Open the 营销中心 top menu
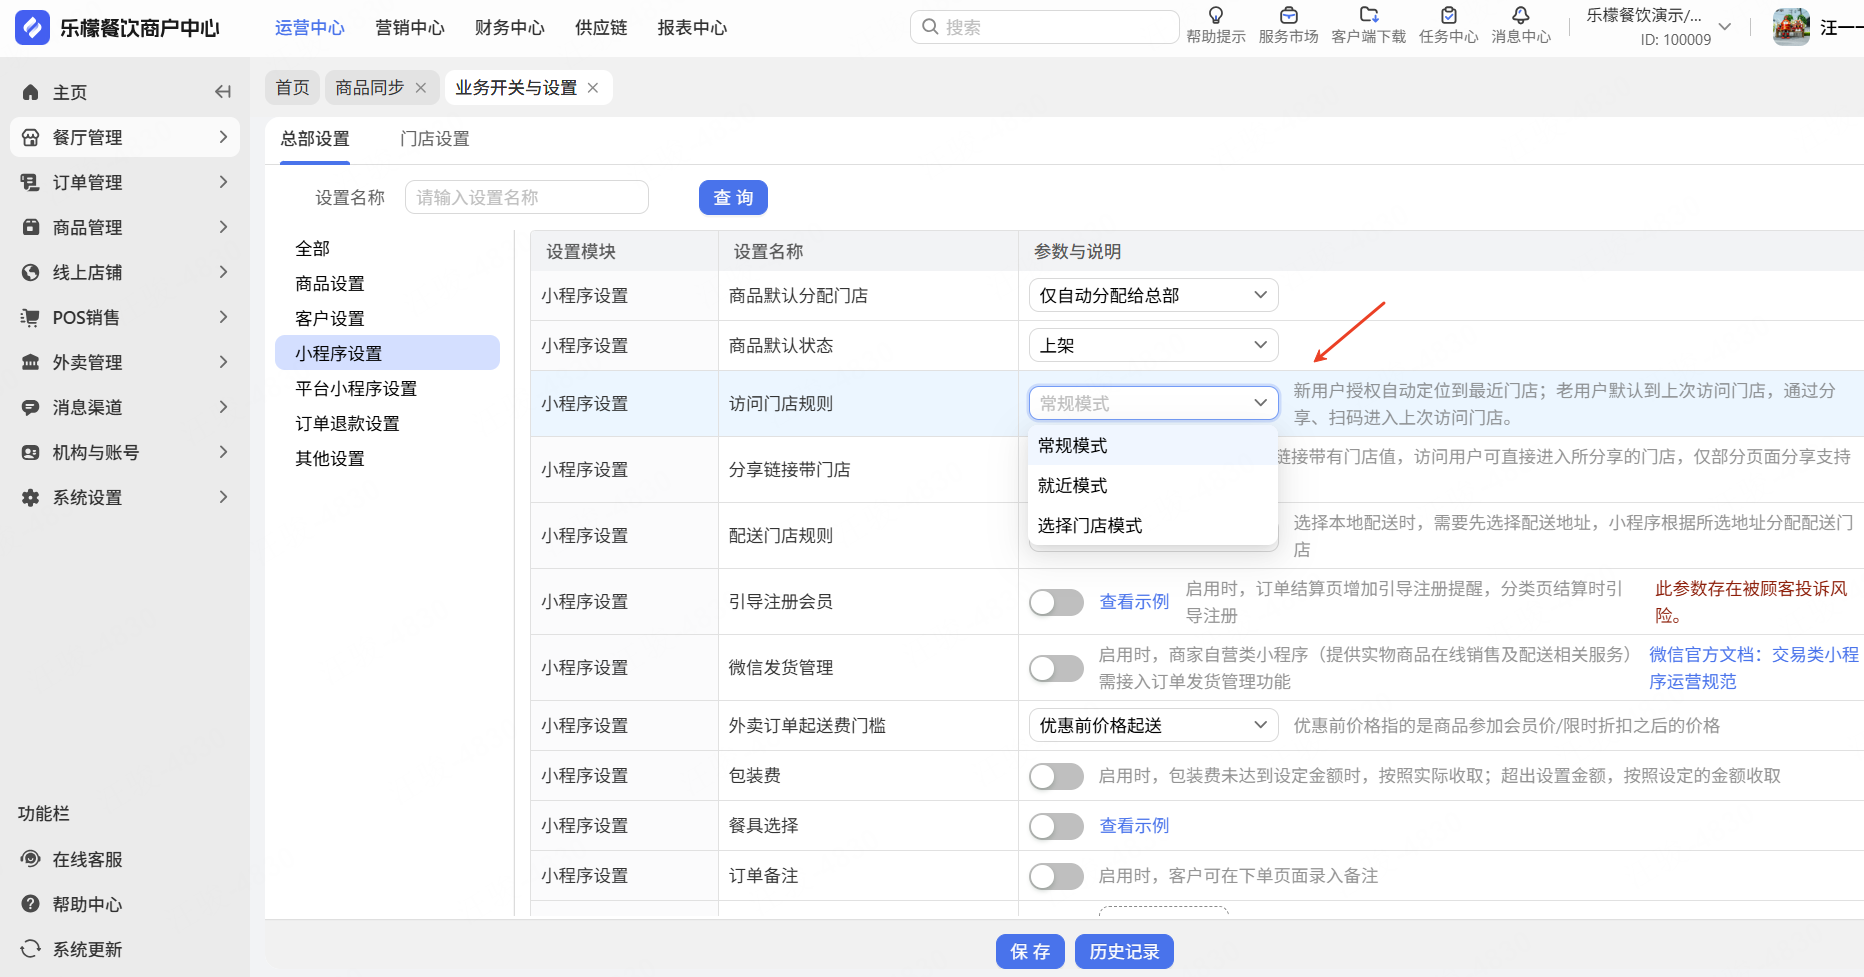 pos(409,28)
